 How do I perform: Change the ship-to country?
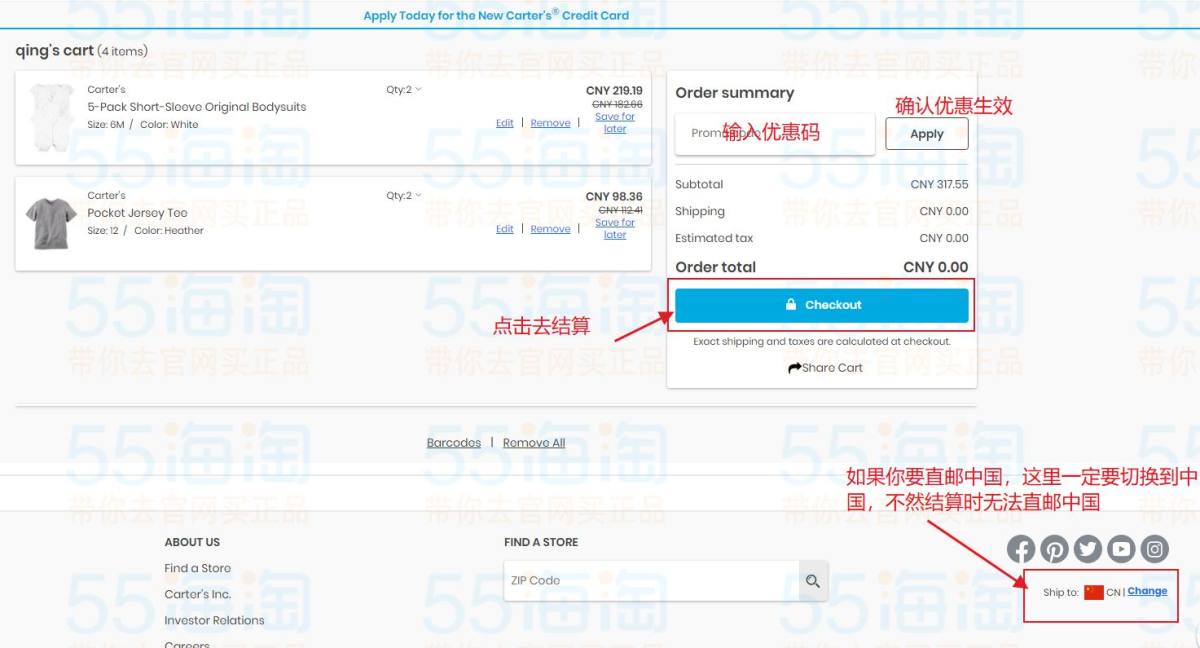[x=1147, y=591]
